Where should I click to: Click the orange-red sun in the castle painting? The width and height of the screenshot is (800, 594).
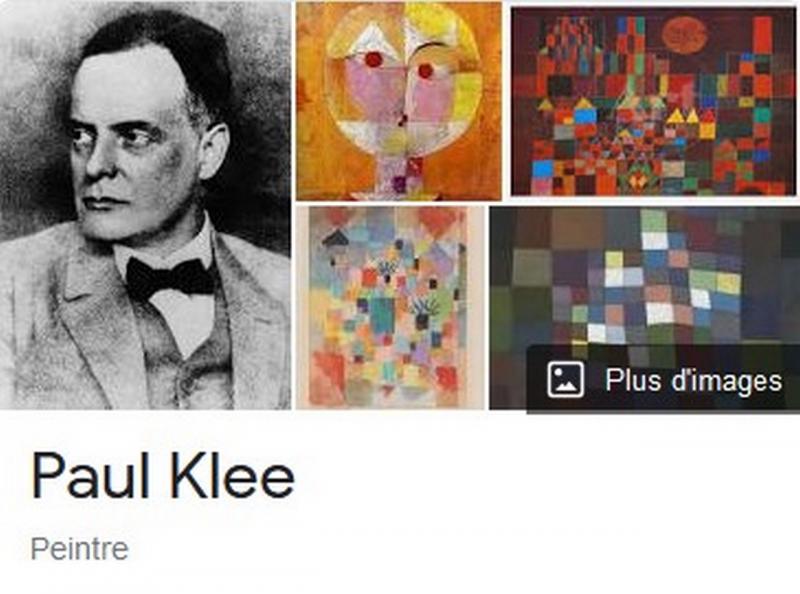[x=684, y=34]
